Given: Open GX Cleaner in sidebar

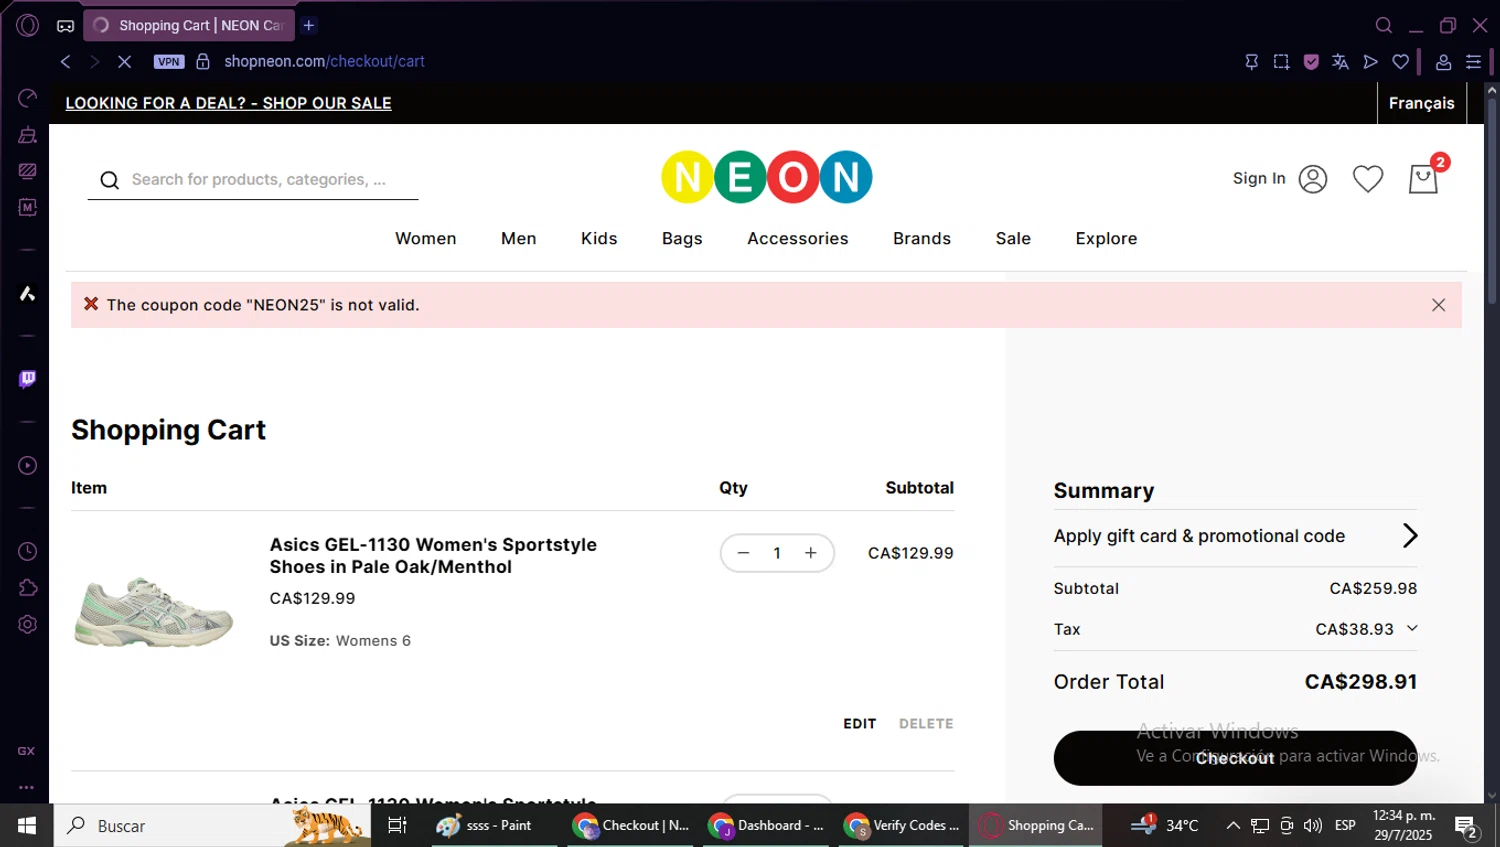Looking at the screenshot, I should pos(28,135).
